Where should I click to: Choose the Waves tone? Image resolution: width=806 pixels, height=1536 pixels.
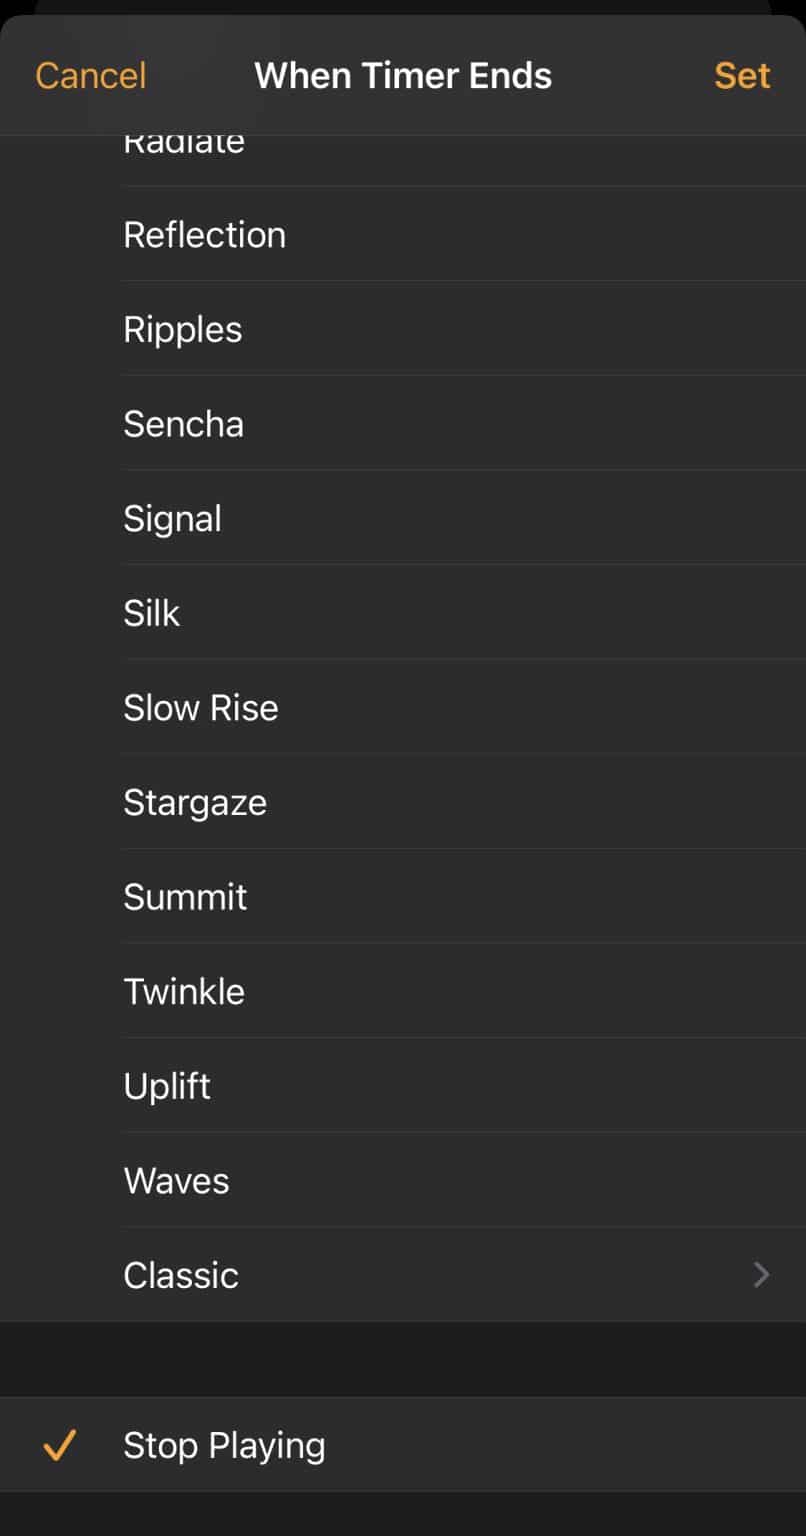[x=177, y=1181]
